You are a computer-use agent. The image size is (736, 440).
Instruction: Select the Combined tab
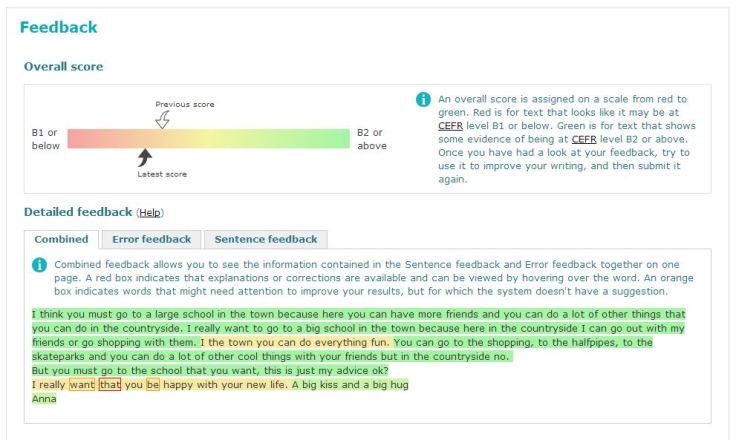pyautogui.click(x=61, y=239)
